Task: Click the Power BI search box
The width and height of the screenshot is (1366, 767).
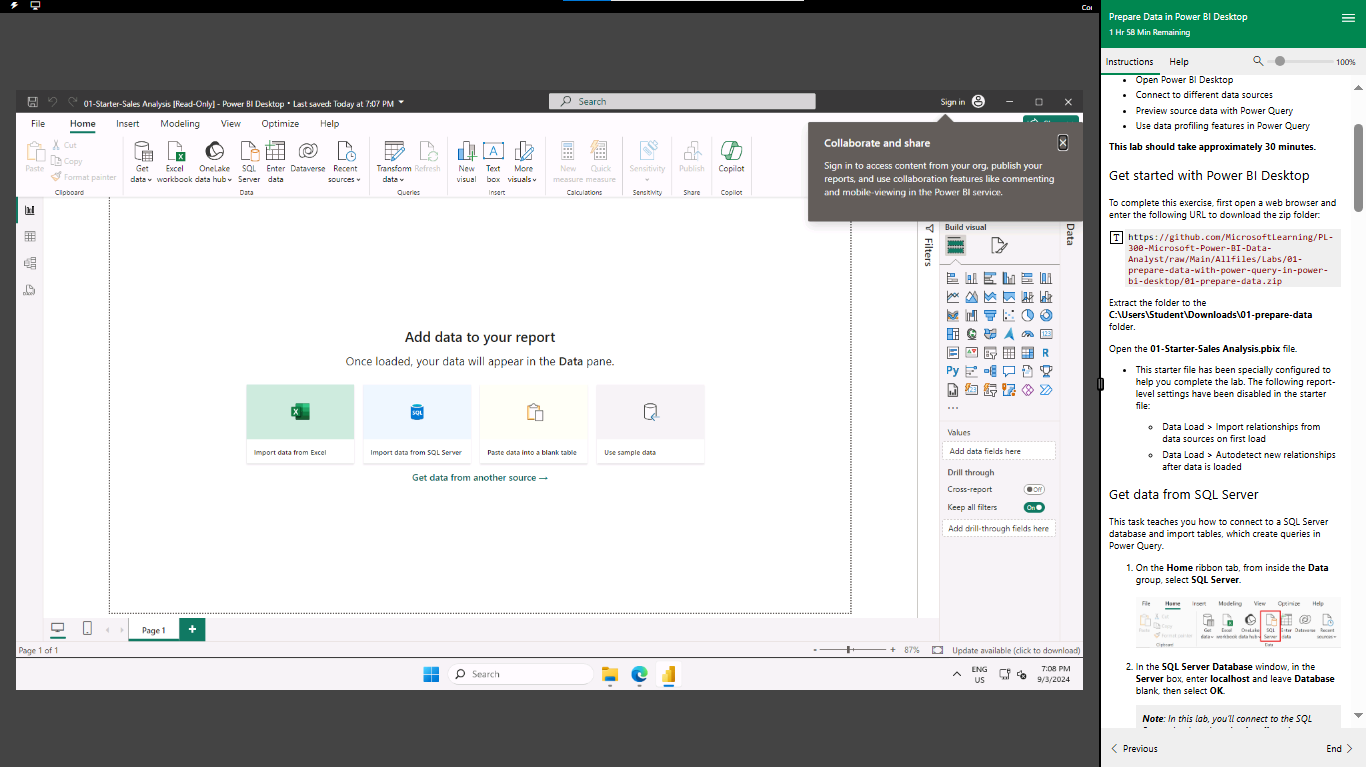Action: point(682,102)
